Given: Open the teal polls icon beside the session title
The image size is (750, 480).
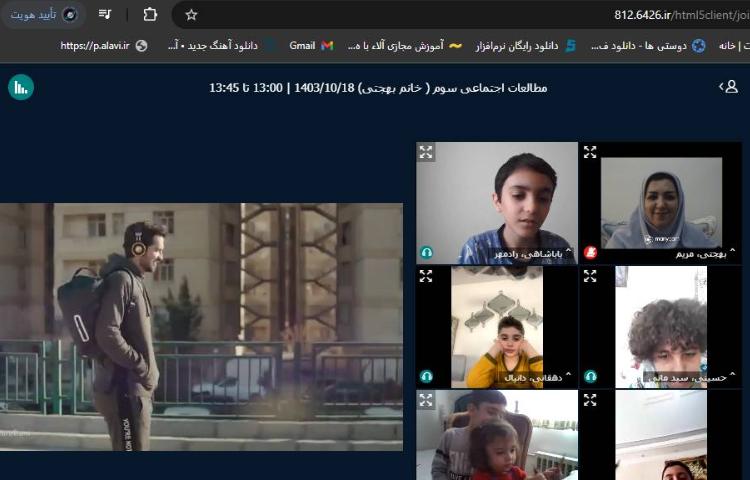Looking at the screenshot, I should (x=21, y=87).
